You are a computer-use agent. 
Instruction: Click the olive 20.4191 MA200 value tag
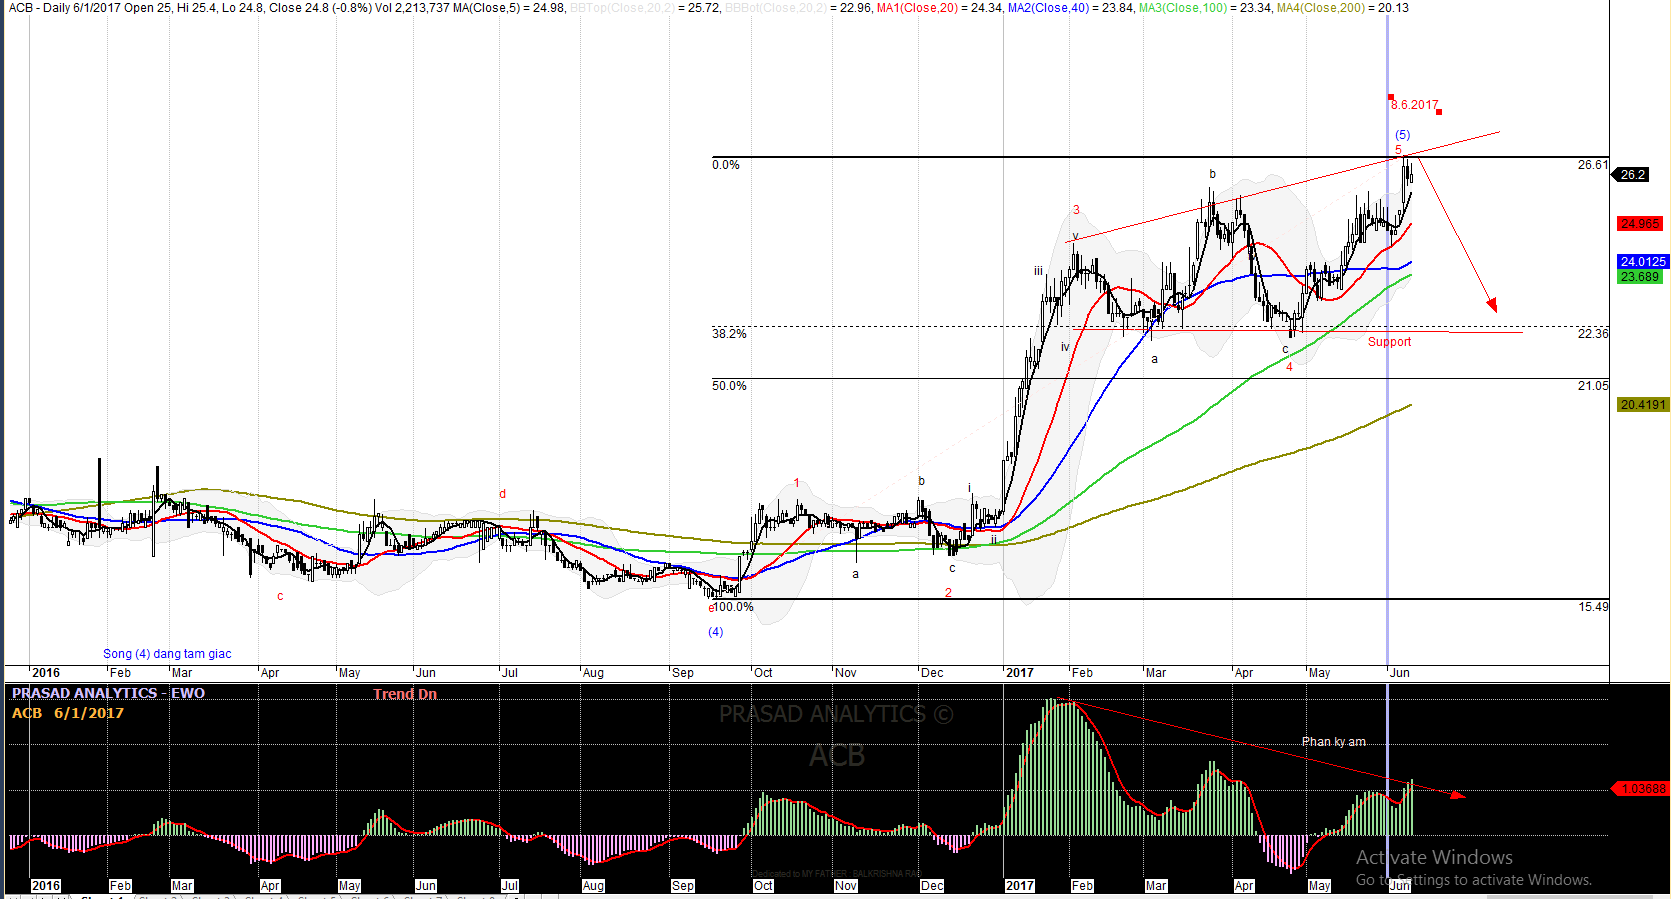1642,405
